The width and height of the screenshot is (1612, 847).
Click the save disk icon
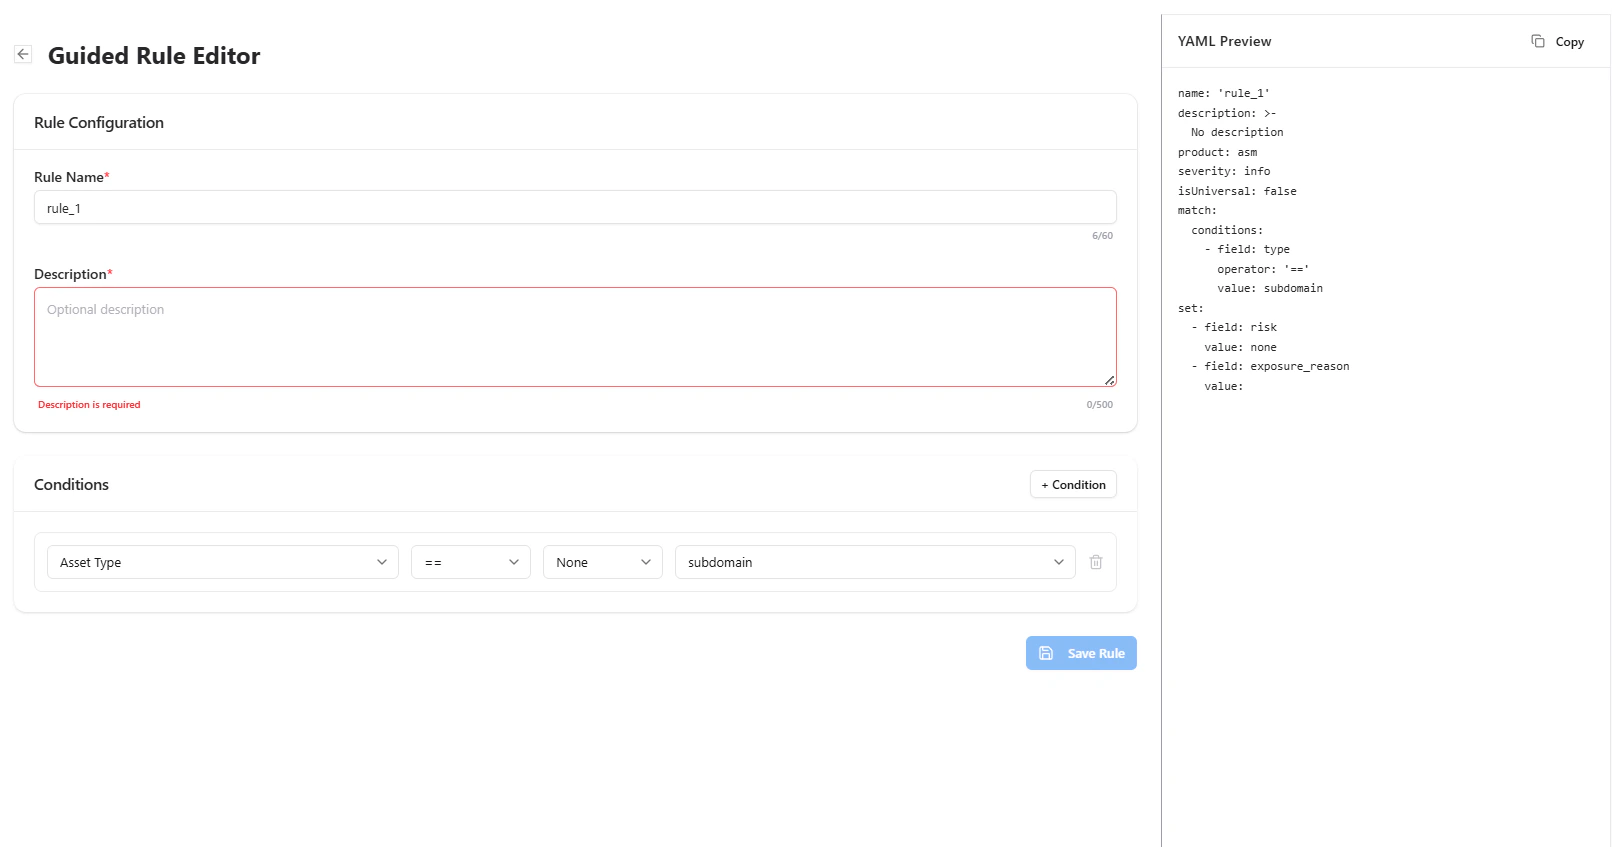pyautogui.click(x=1046, y=653)
